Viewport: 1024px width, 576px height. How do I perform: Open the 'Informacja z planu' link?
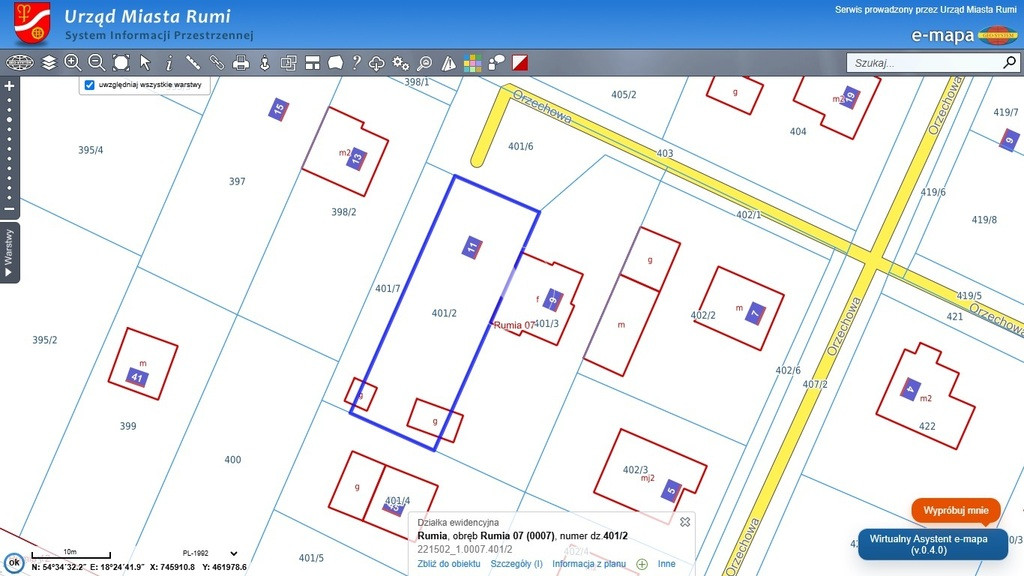point(589,564)
